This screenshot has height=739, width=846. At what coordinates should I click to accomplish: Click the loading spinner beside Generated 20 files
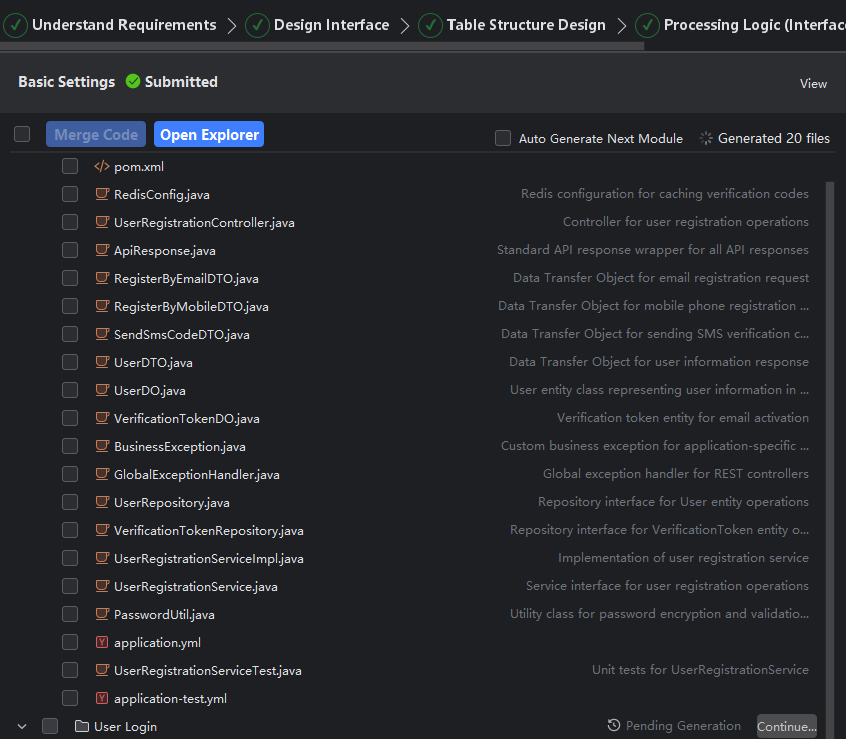[x=706, y=139]
